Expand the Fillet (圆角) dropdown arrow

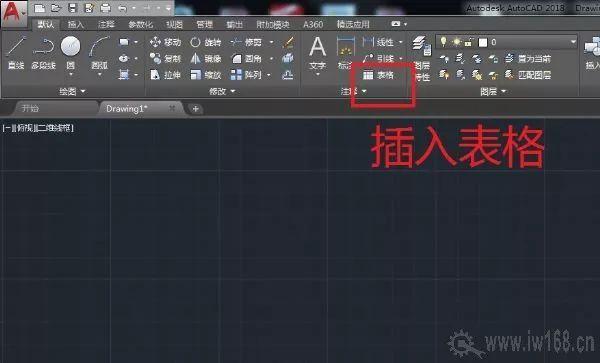click(271, 59)
